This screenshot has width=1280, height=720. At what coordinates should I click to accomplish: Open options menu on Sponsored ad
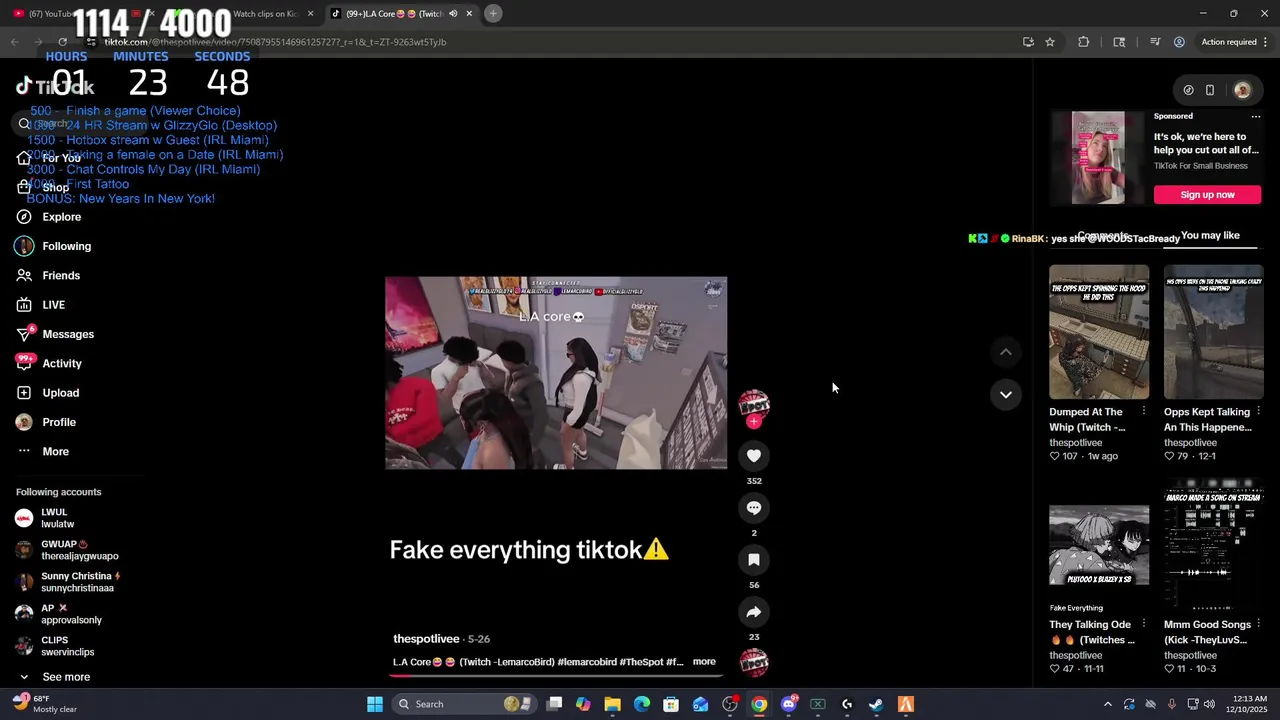[x=1256, y=116]
